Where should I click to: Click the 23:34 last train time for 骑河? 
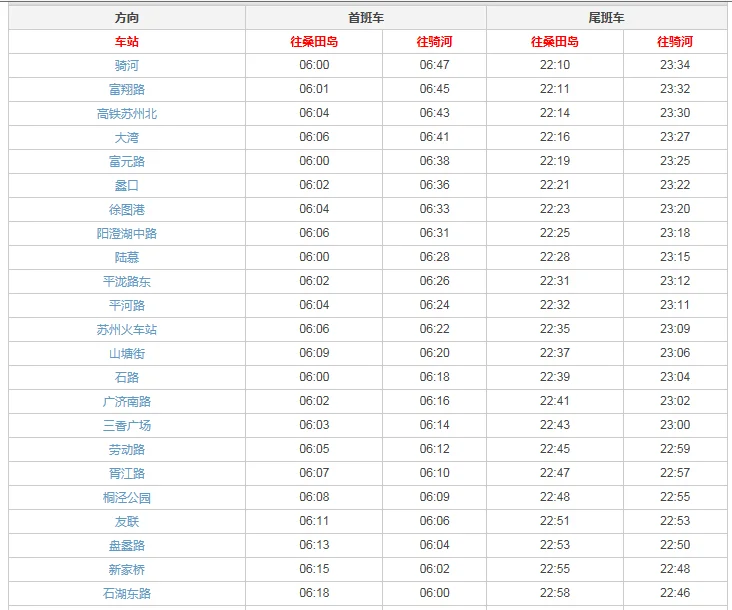pos(675,66)
